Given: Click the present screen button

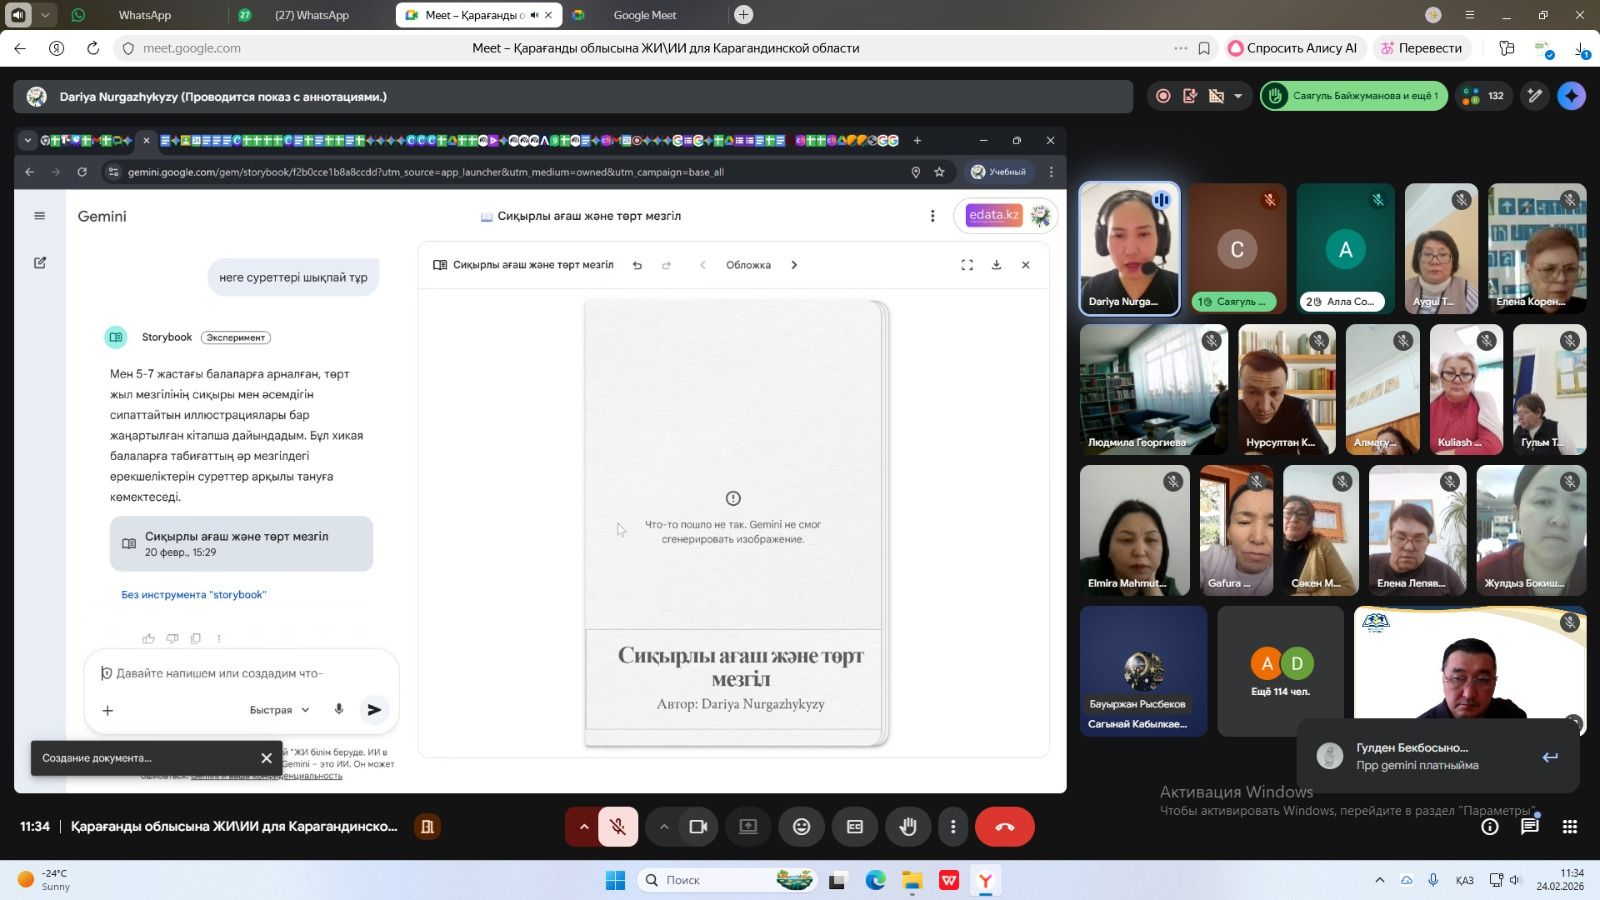Looking at the screenshot, I should click(x=748, y=827).
